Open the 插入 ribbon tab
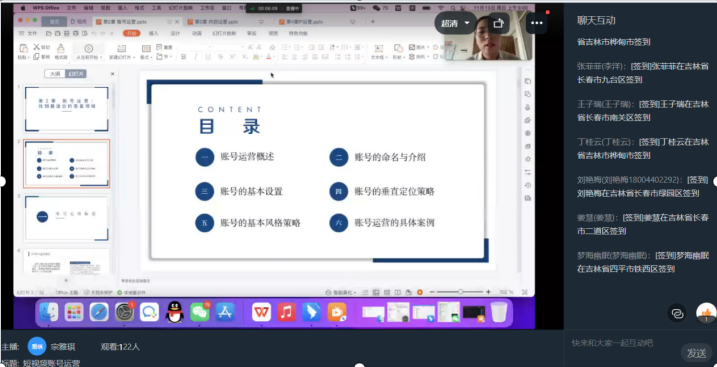 click(154, 33)
